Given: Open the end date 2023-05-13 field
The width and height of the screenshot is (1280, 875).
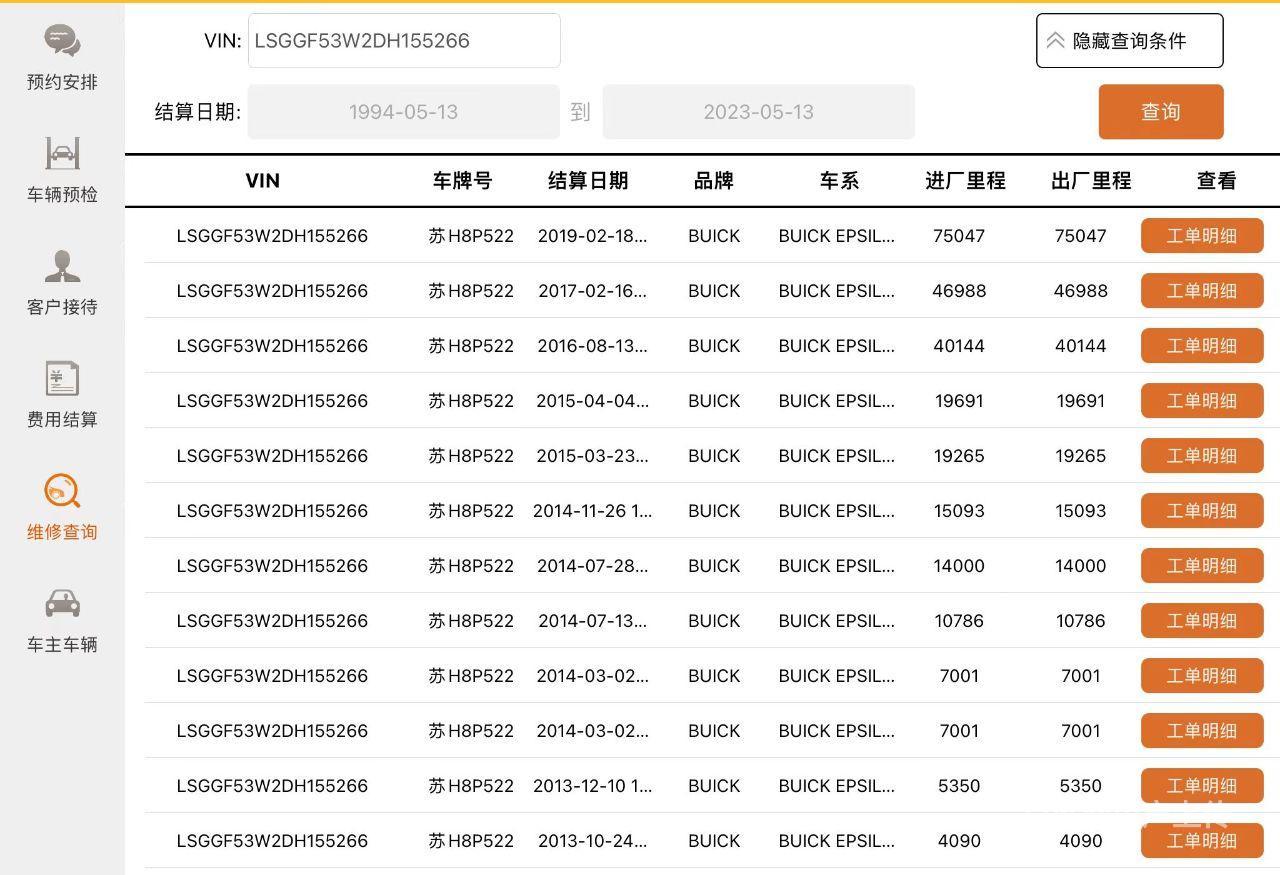Looking at the screenshot, I should point(759,112).
